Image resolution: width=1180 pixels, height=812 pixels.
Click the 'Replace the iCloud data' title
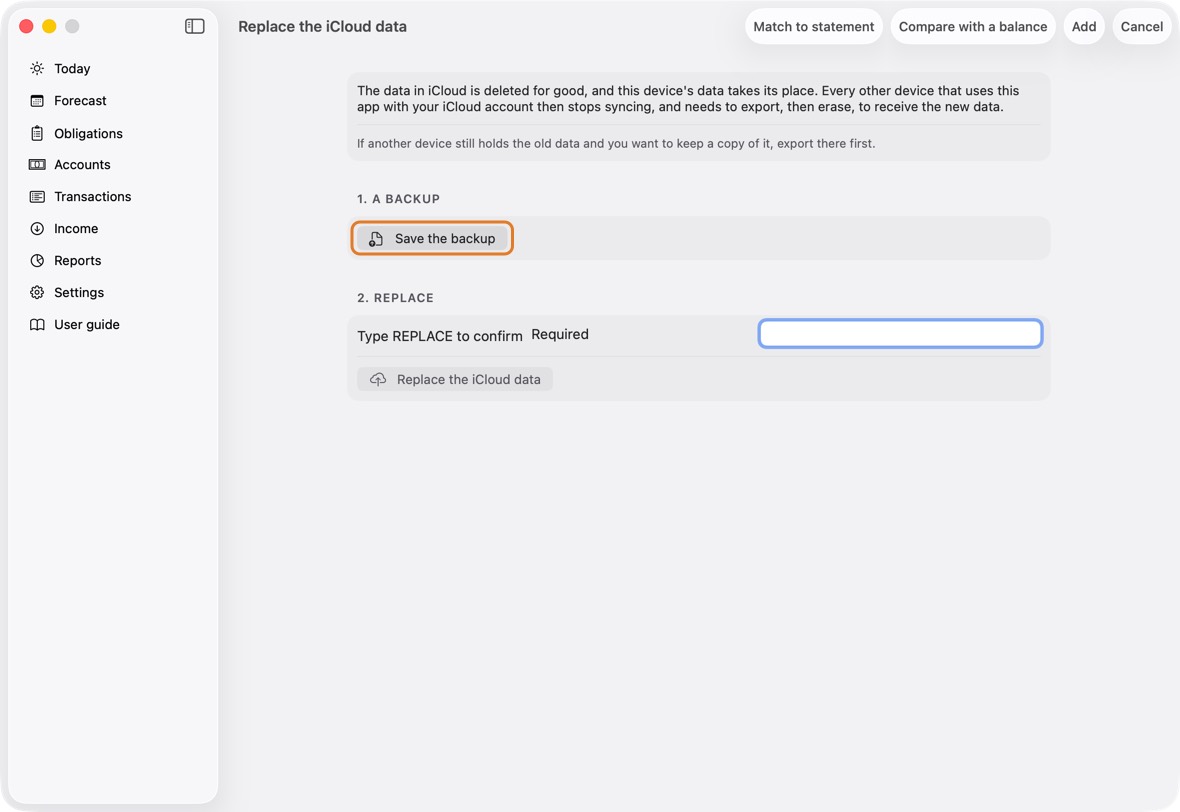[x=322, y=26]
